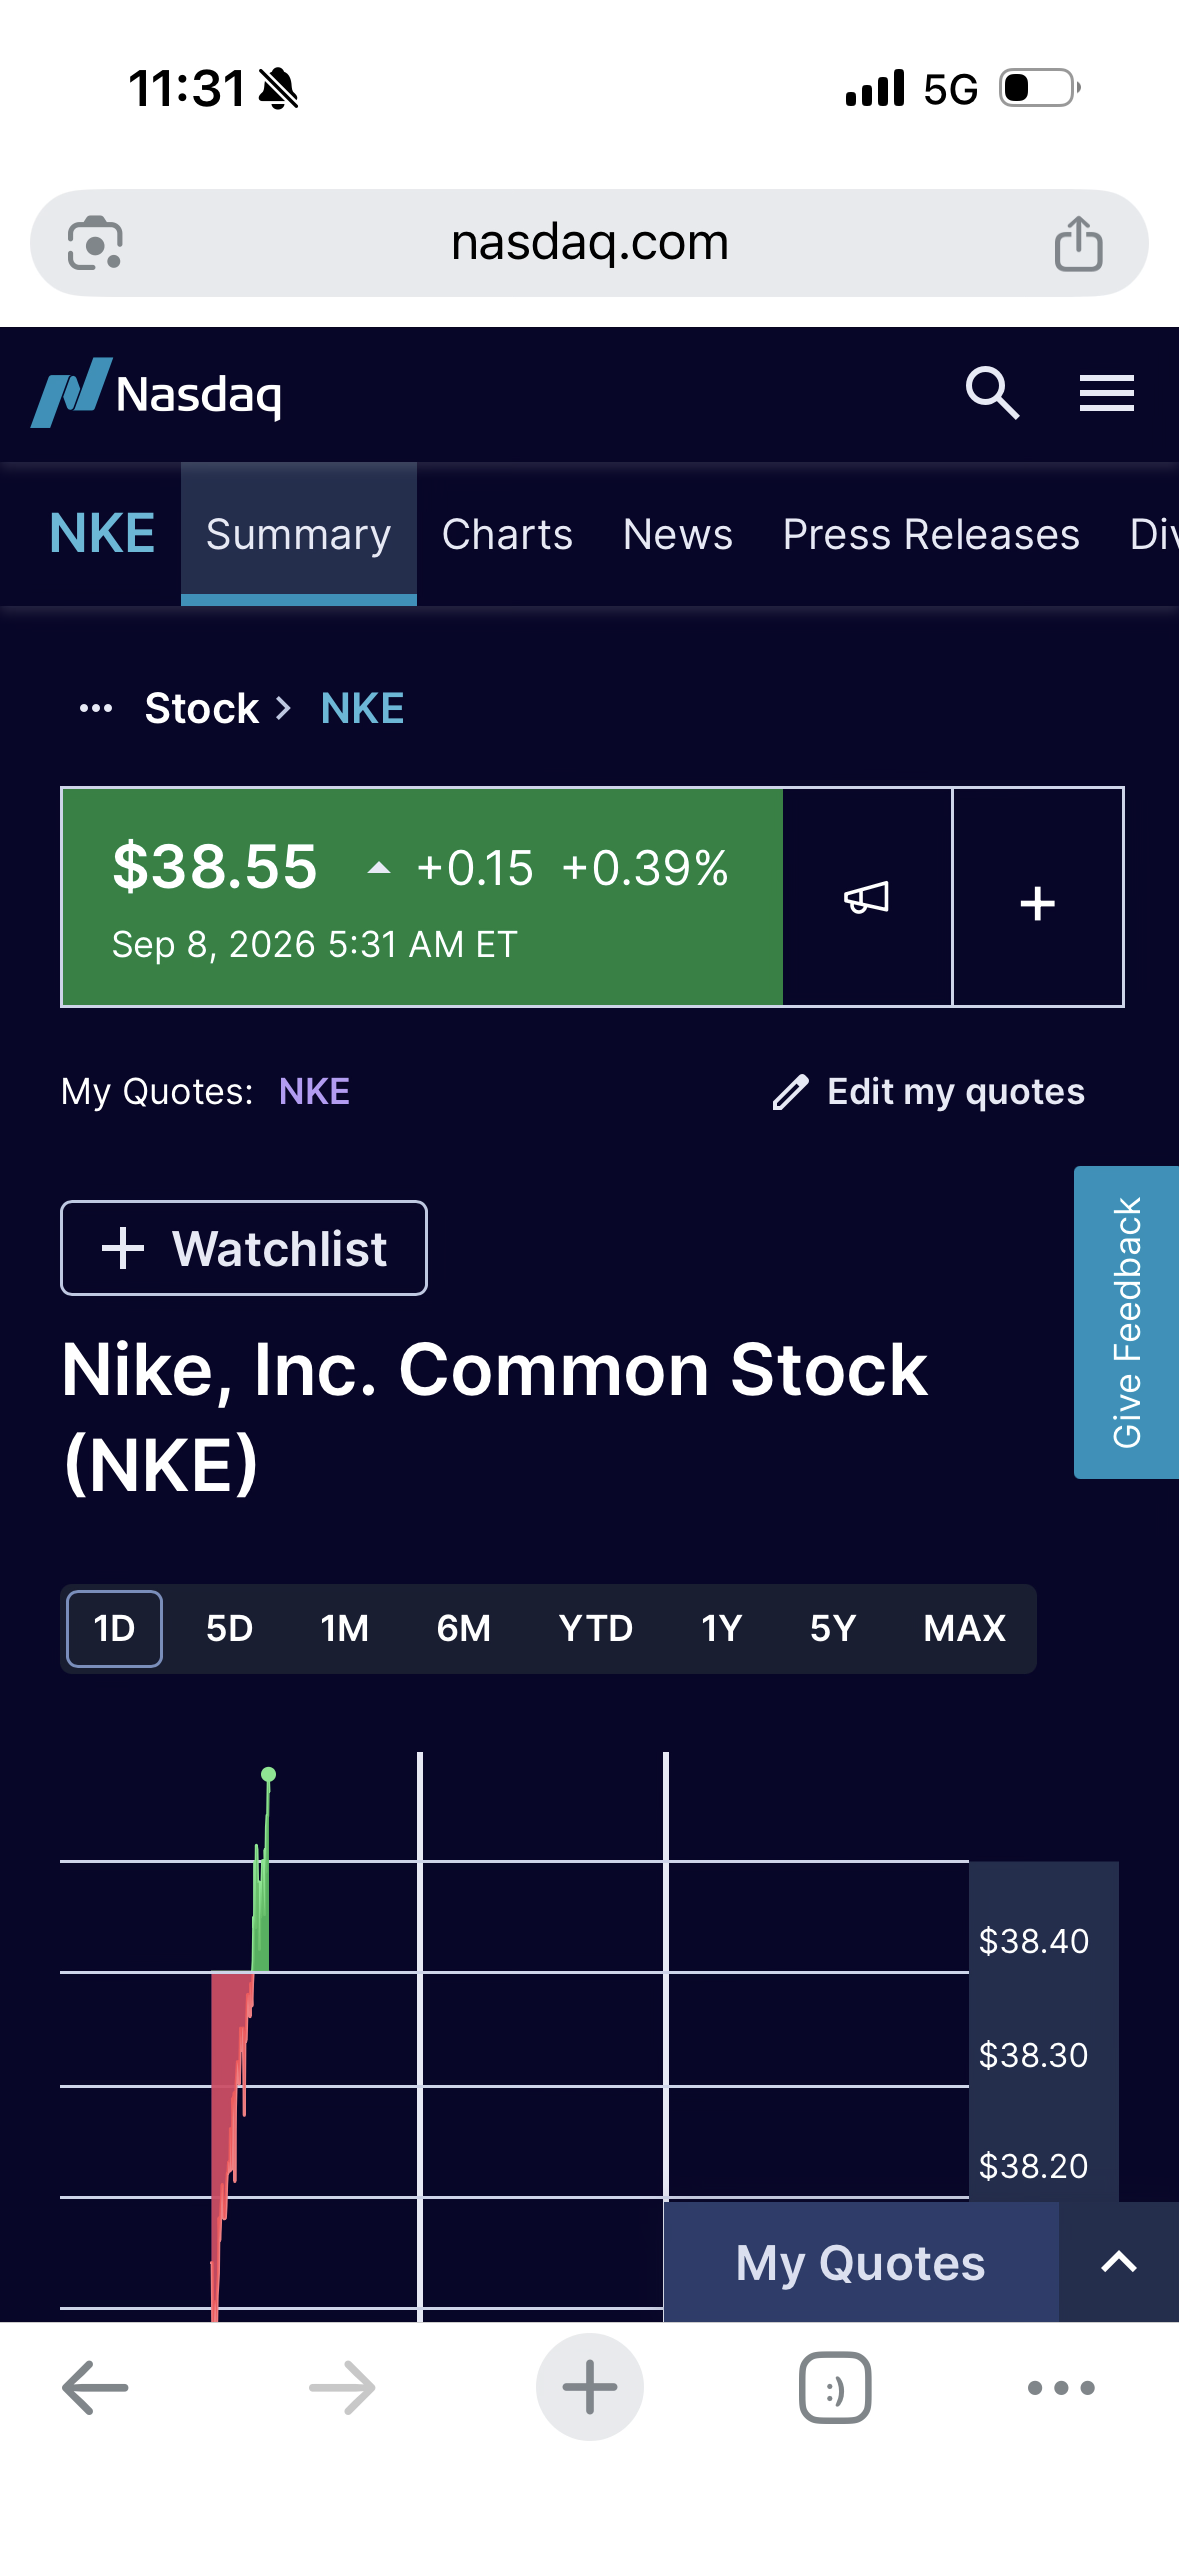Expand the breadcrumb ellipsis before Stock

click(x=96, y=709)
